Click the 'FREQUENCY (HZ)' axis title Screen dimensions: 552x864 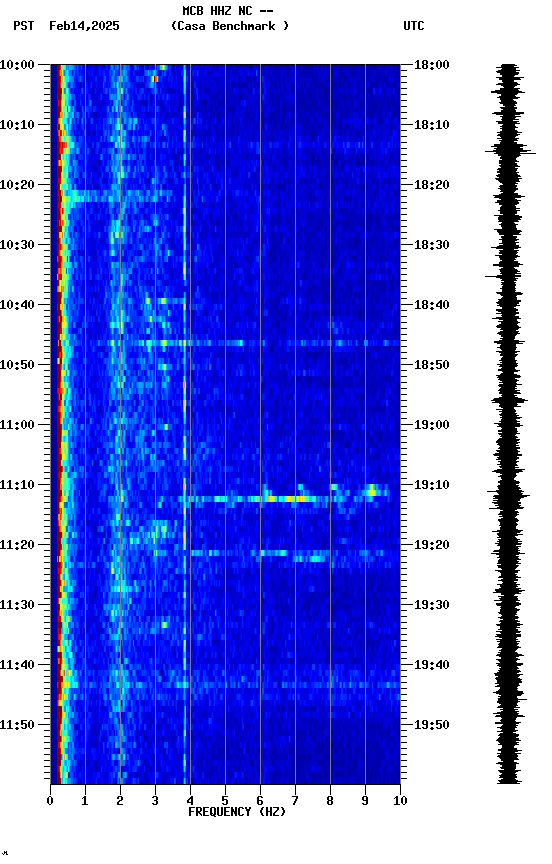[x=237, y=812]
